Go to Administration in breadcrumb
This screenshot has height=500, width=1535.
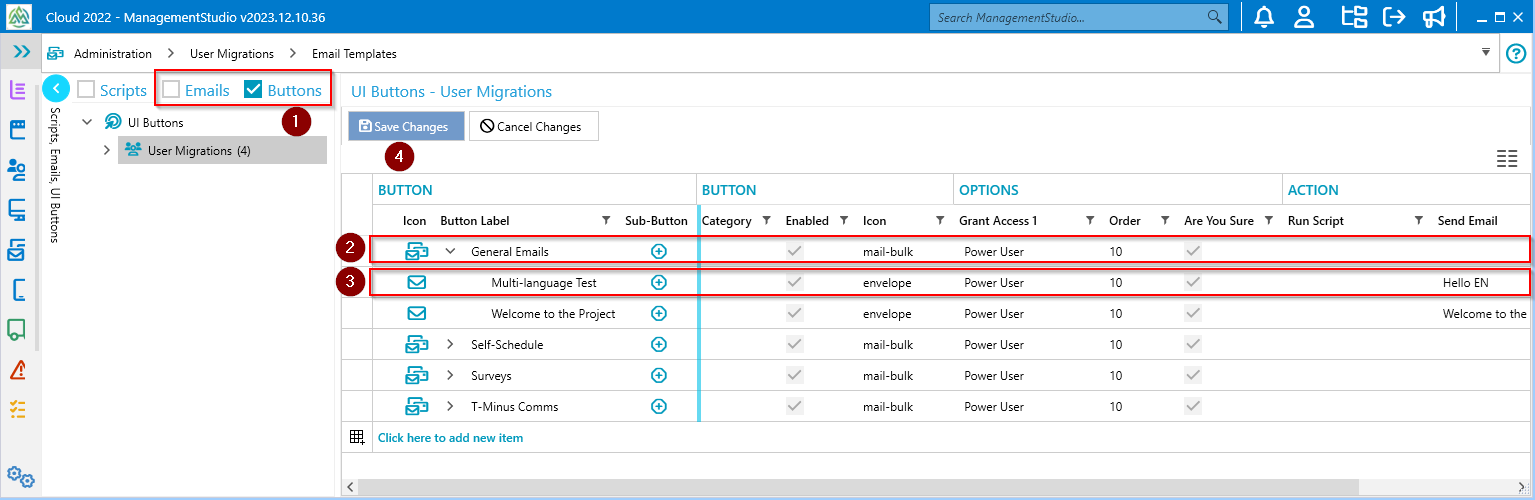113,54
